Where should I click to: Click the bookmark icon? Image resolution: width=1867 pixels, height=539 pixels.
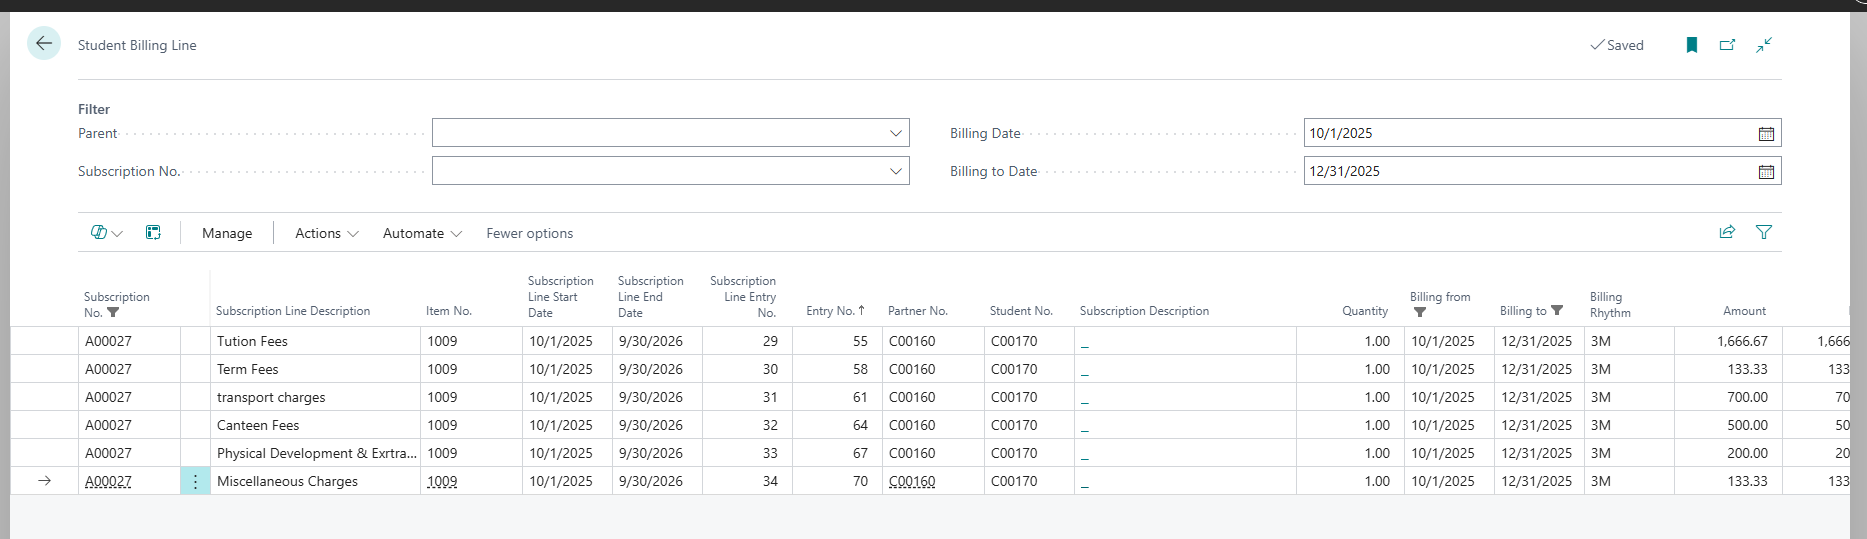[1691, 45]
